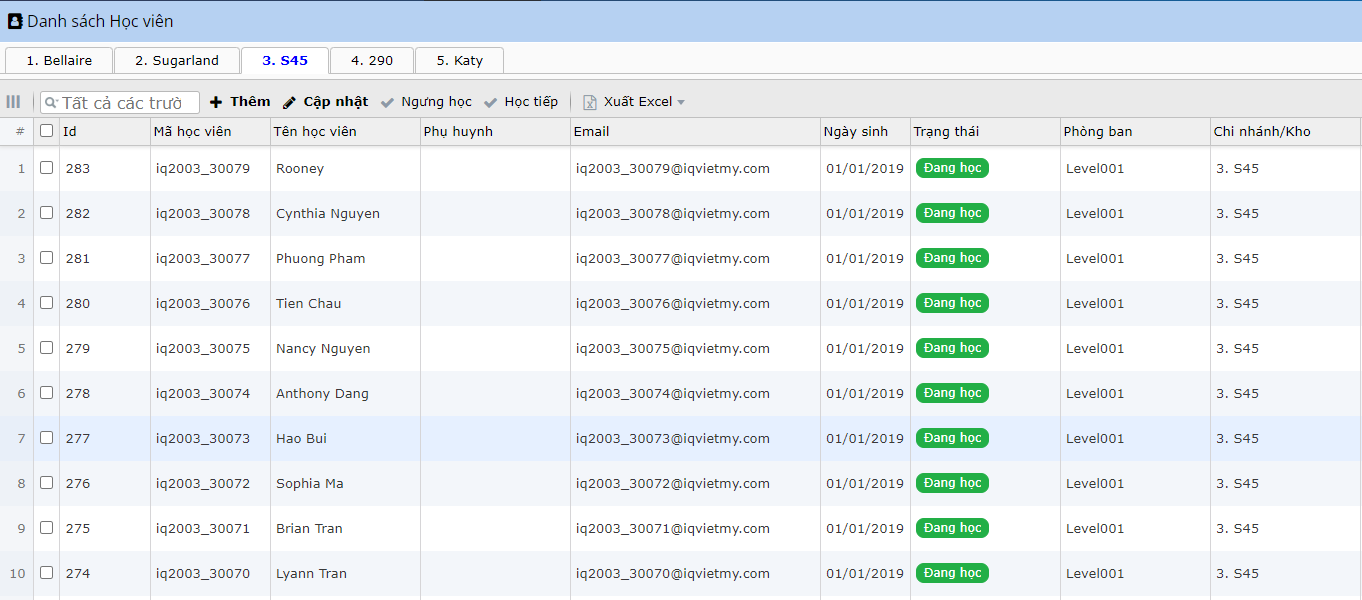Open the 5. Katy branch tab
This screenshot has width=1362, height=600.
click(459, 61)
